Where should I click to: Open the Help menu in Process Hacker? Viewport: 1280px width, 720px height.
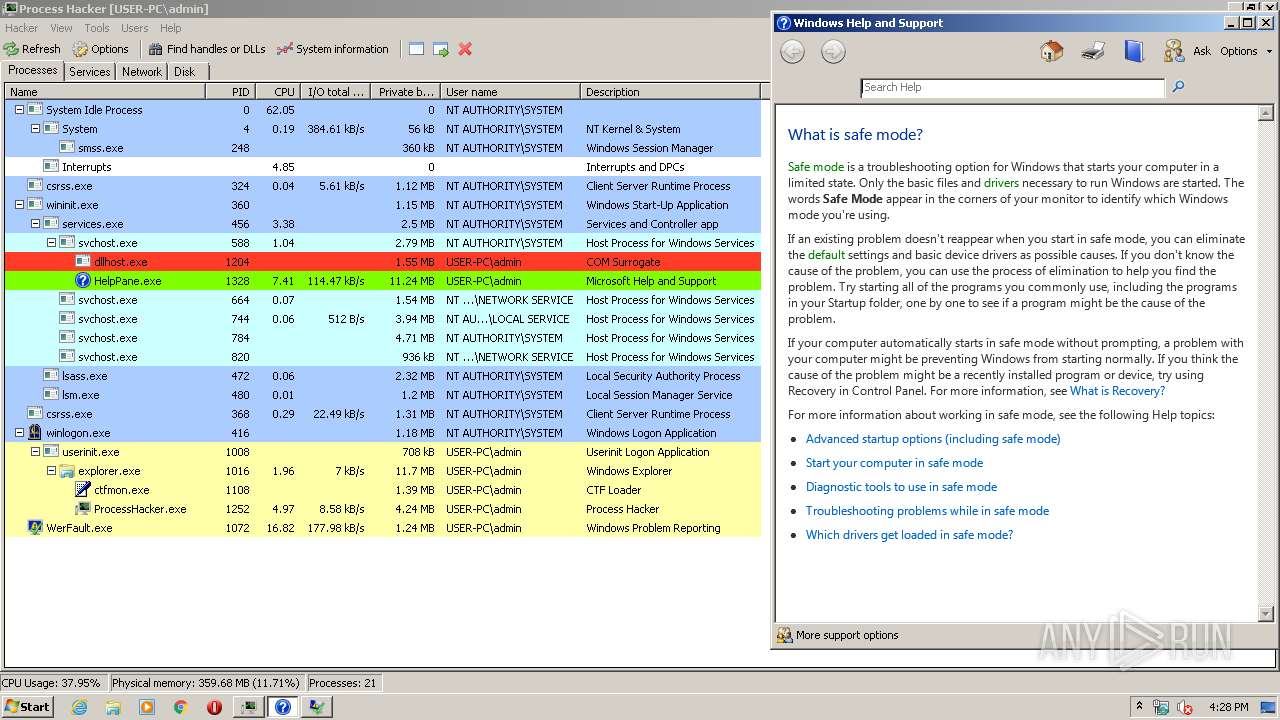pyautogui.click(x=171, y=28)
